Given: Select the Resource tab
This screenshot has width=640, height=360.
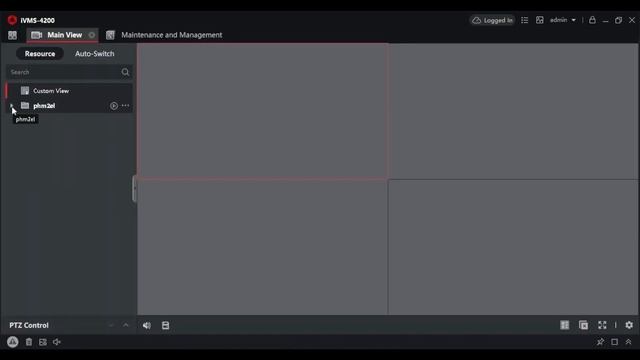Looking at the screenshot, I should coord(40,53).
